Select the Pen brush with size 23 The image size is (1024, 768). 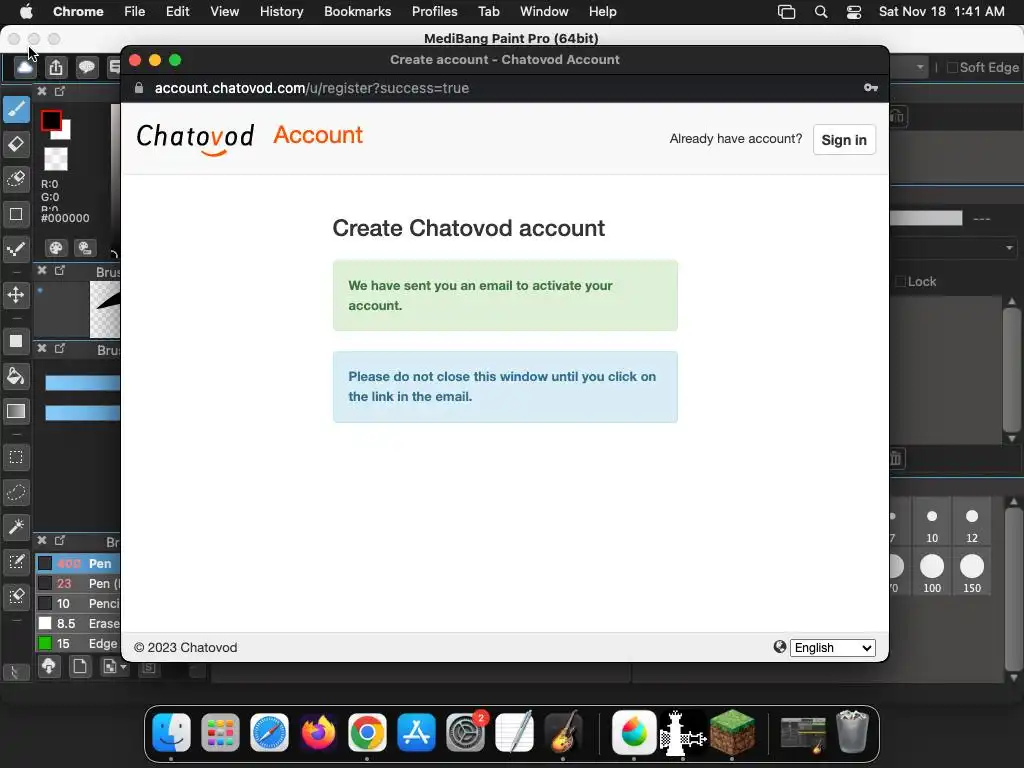[77, 584]
